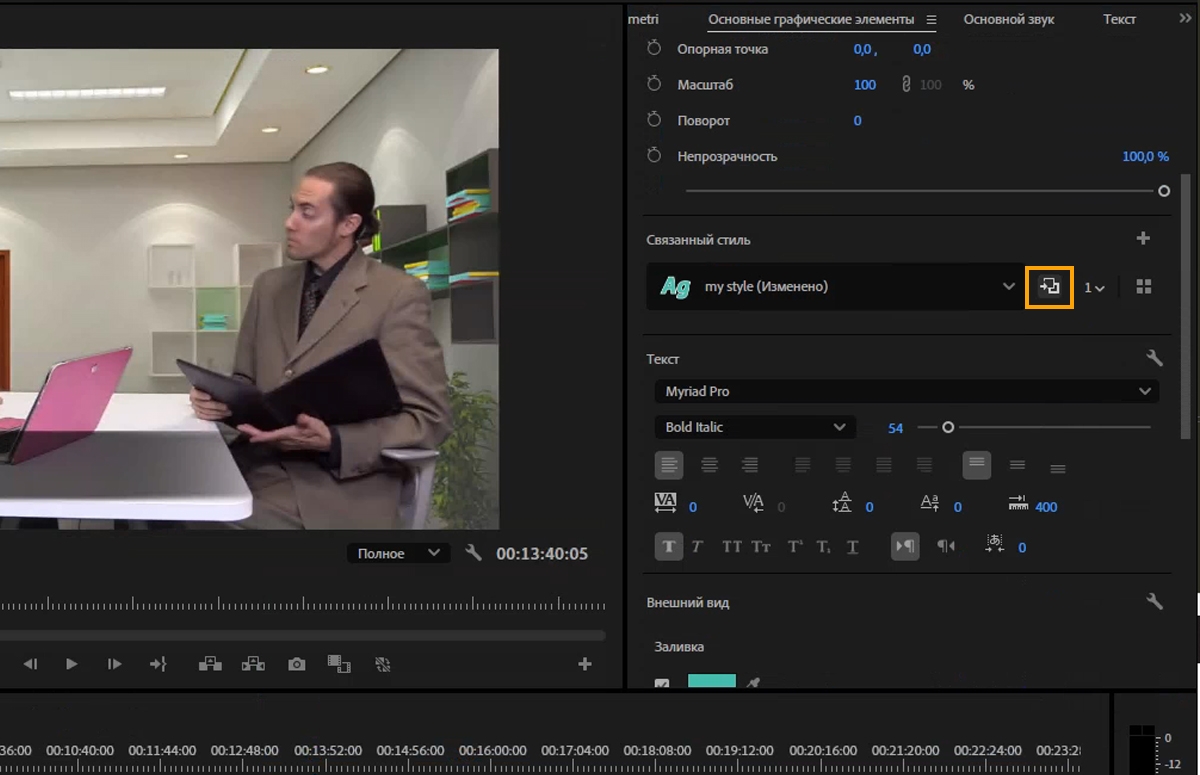Enable small caps Tт style
The image size is (1200, 775).
click(761, 547)
